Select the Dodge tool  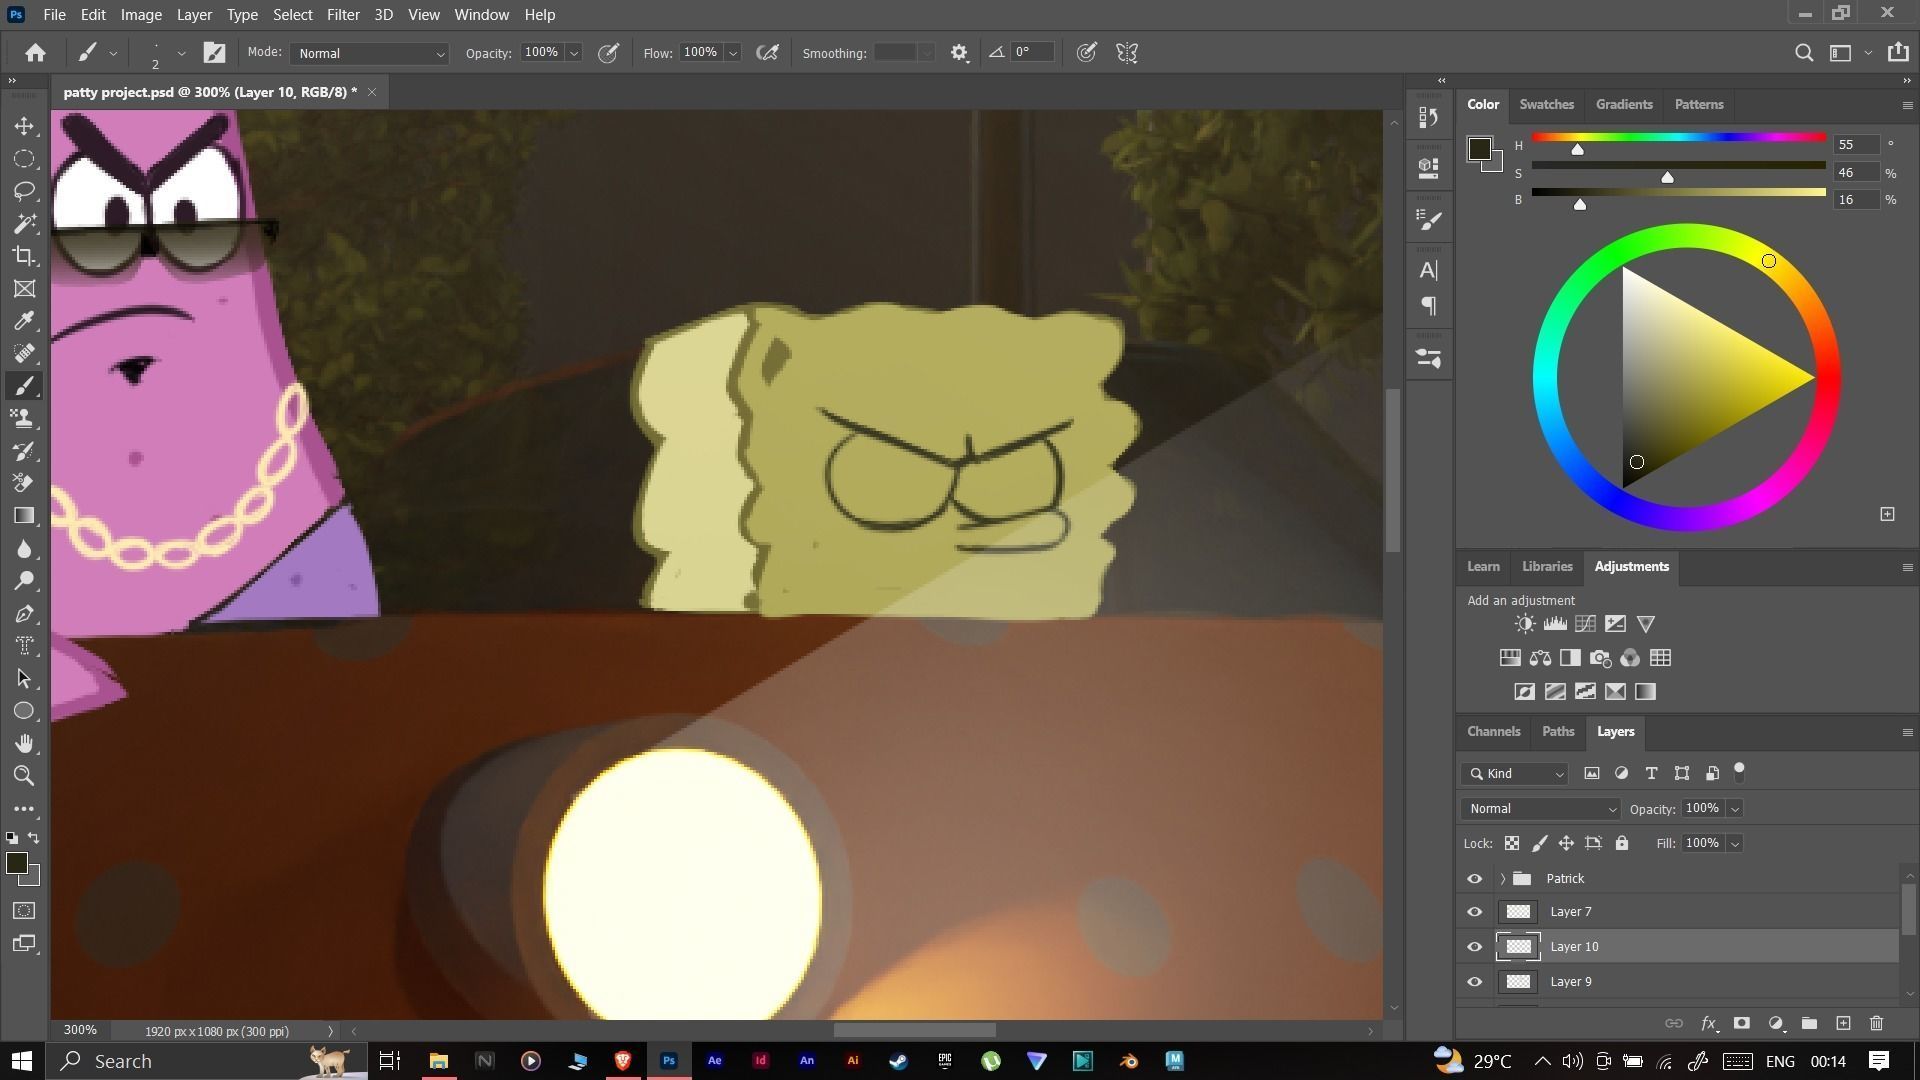click(25, 581)
